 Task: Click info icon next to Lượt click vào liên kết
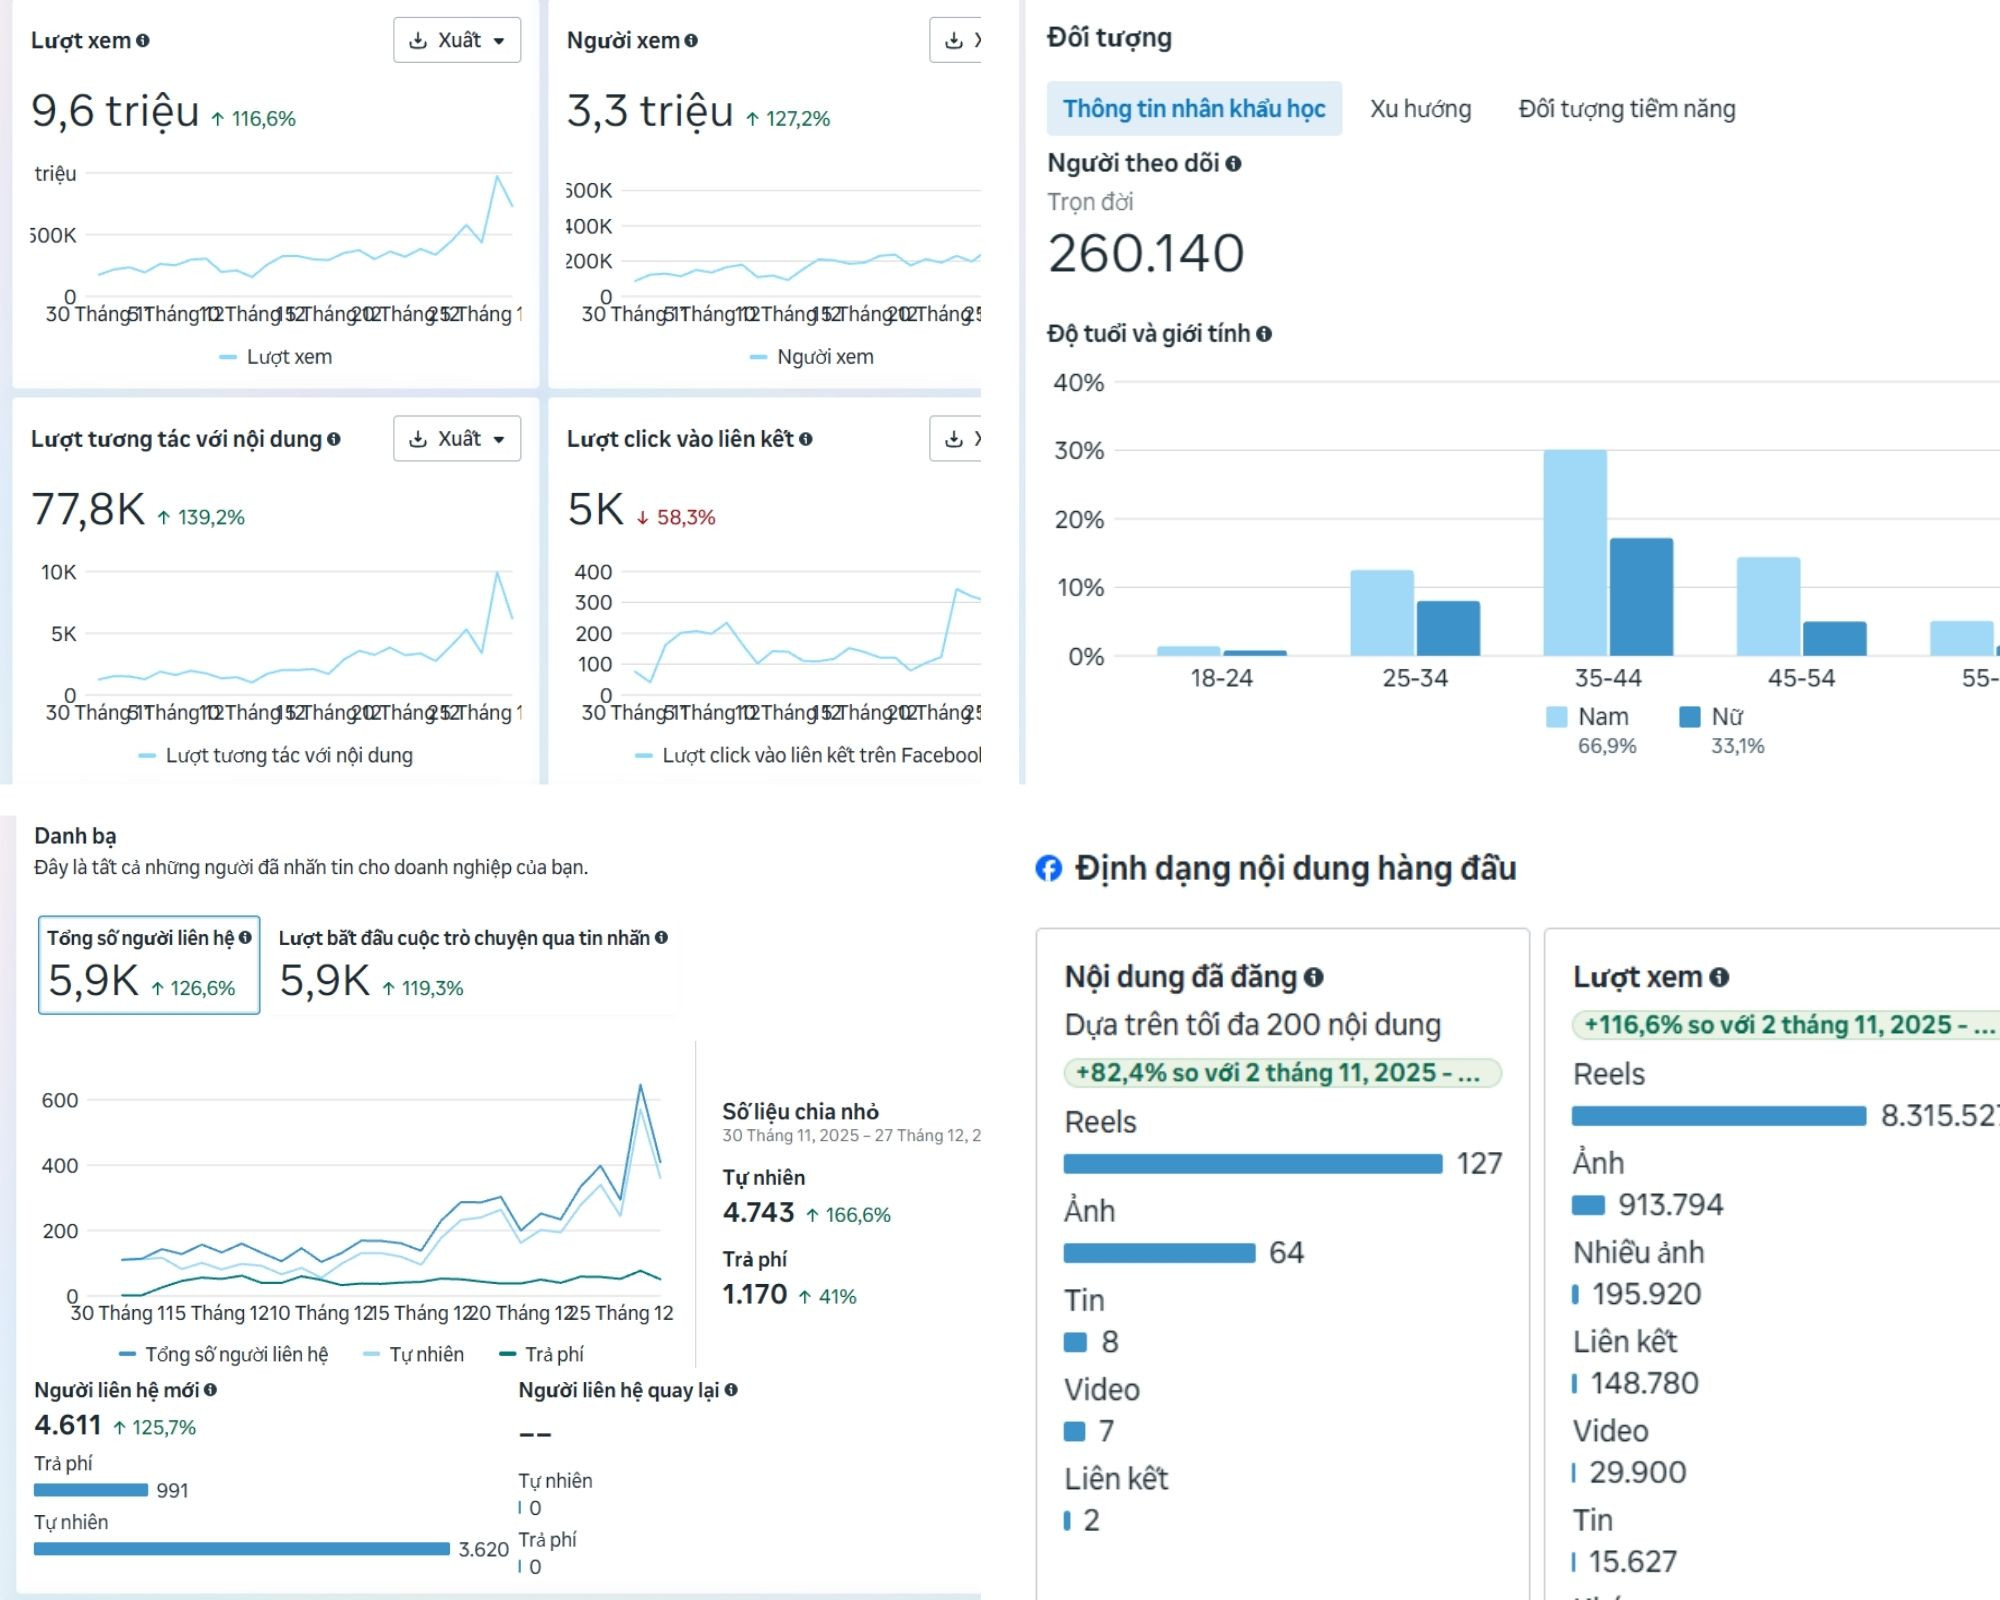(x=806, y=439)
